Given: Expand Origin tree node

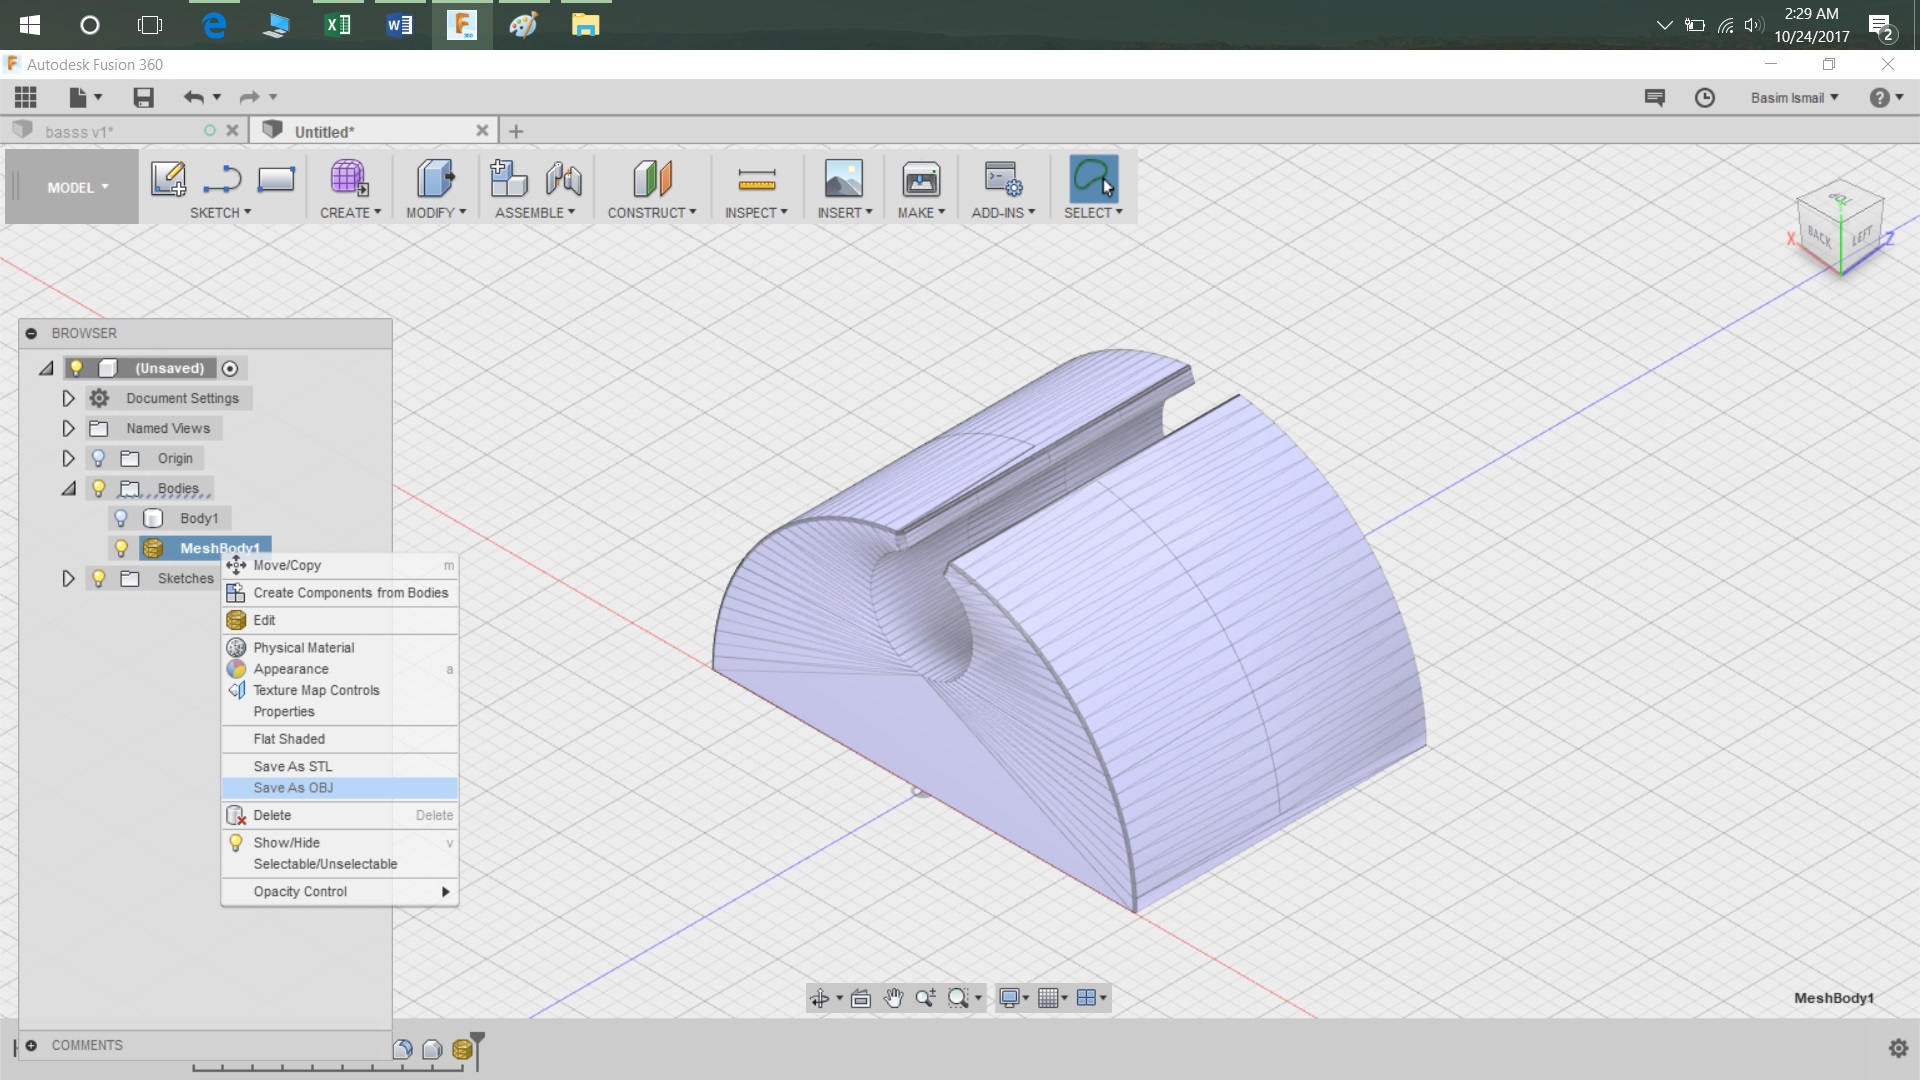Looking at the screenshot, I should click(x=68, y=458).
